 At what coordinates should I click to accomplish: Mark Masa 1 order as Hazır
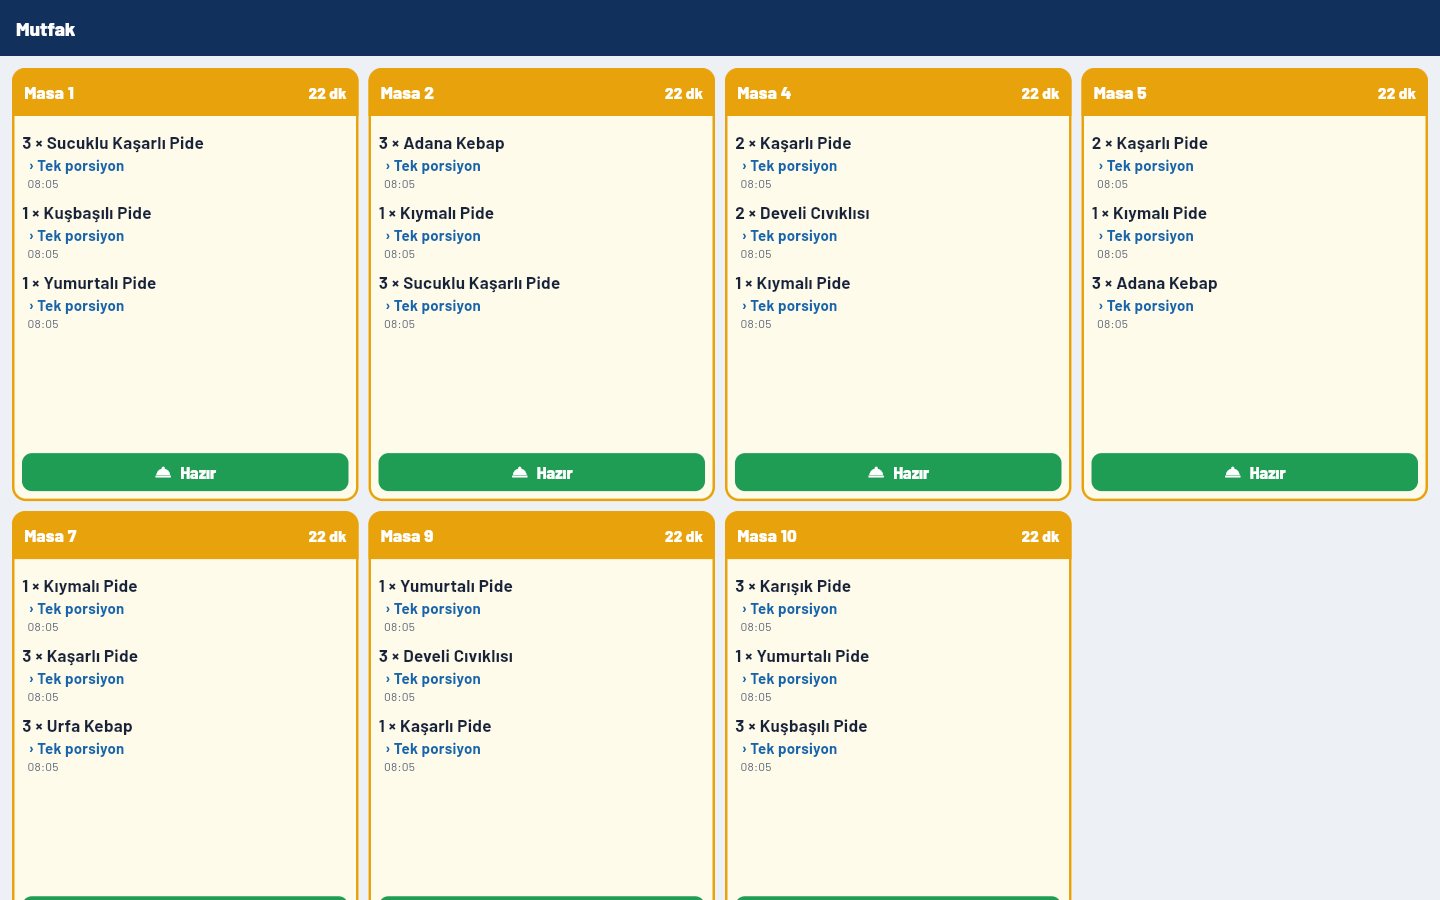coord(185,472)
